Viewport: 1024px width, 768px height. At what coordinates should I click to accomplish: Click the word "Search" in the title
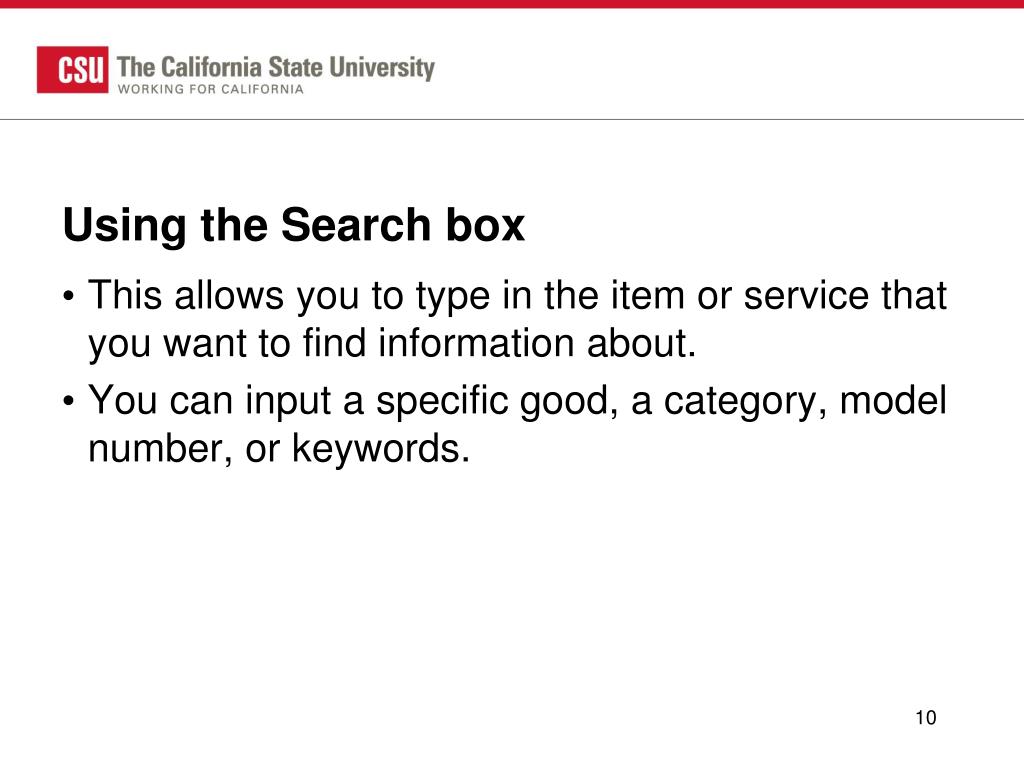(x=356, y=225)
